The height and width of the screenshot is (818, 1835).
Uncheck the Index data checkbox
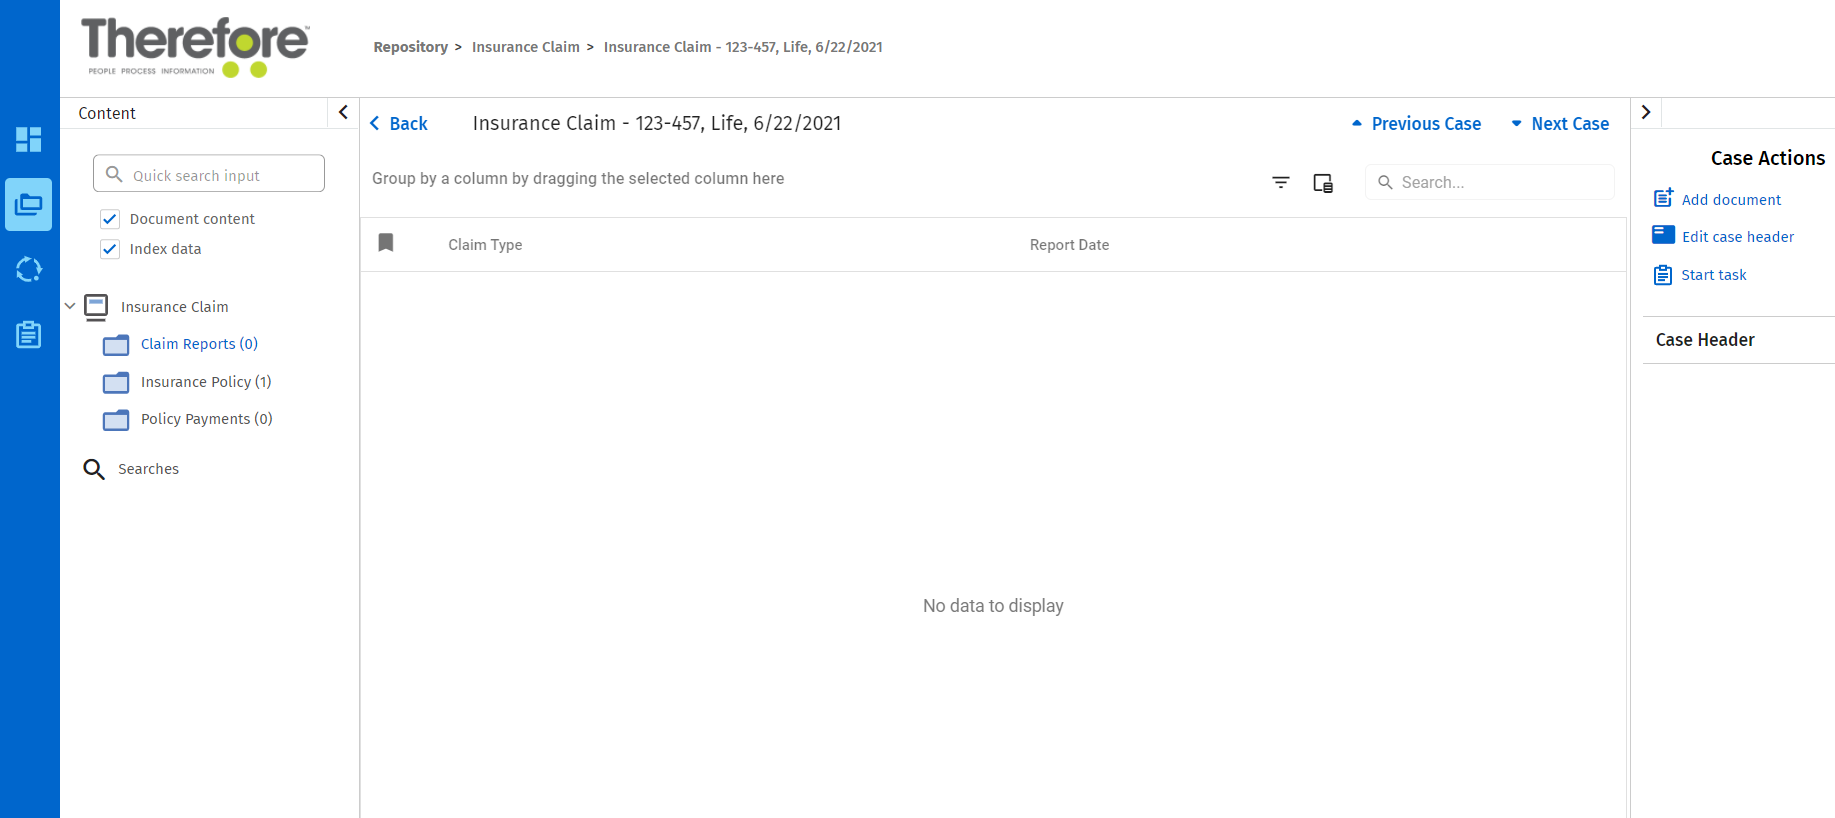pos(110,249)
